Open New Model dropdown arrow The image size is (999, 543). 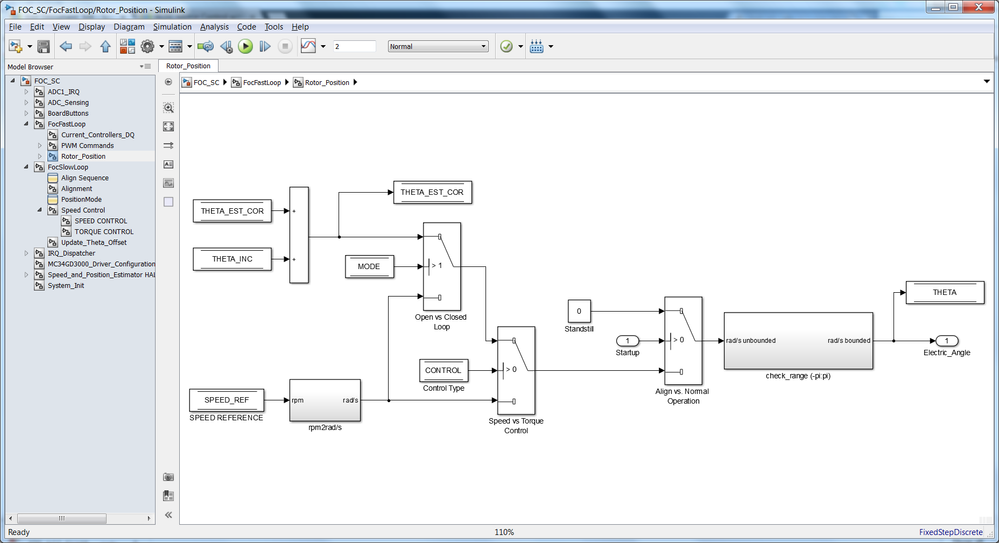coord(29,47)
